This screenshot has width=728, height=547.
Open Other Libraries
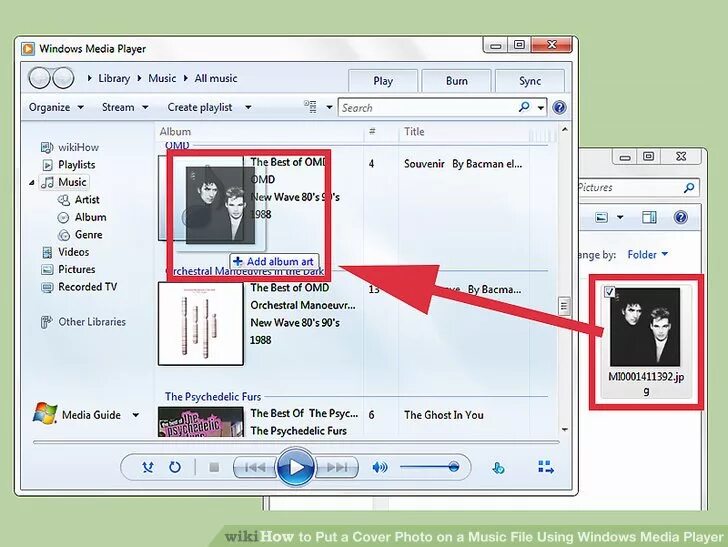point(84,322)
